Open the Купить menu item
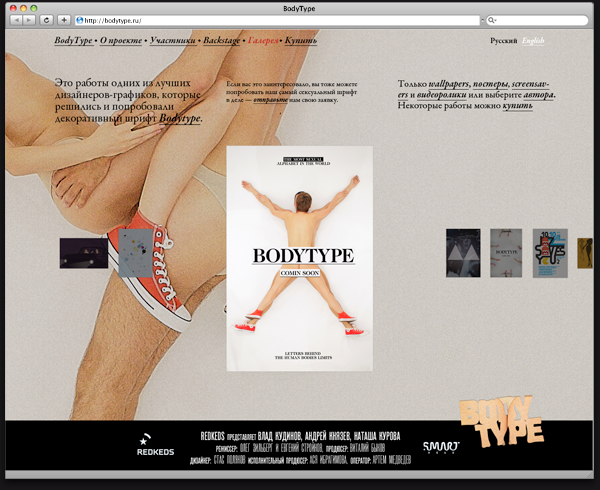 point(301,40)
